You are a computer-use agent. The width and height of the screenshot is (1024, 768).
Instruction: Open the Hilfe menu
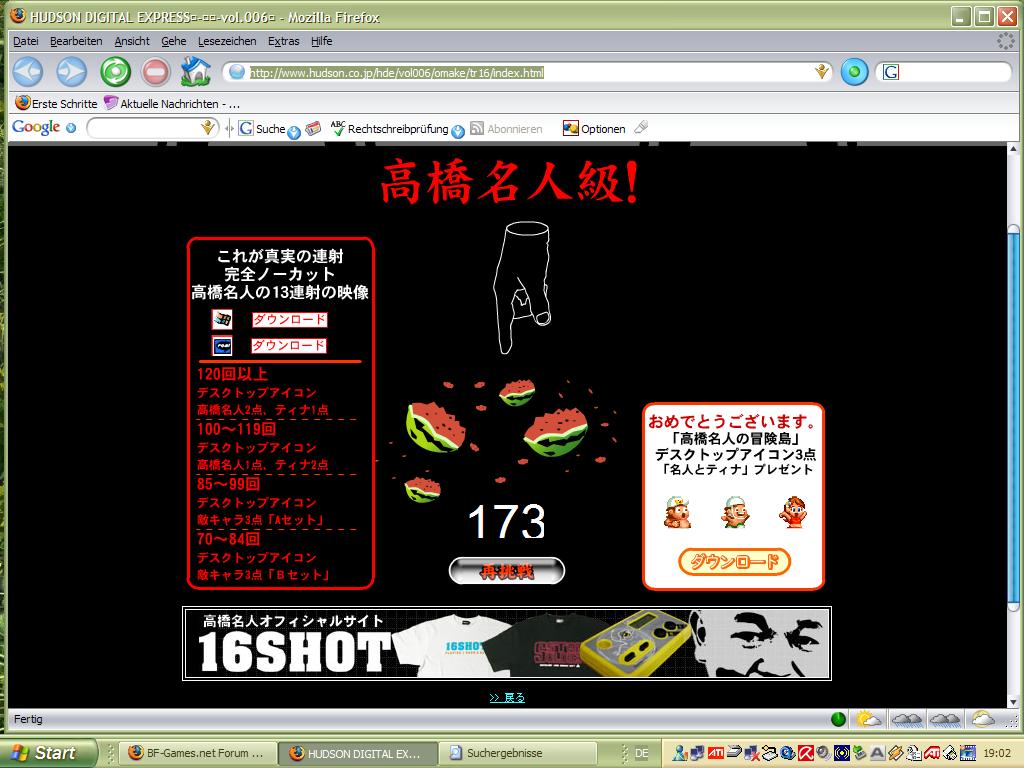pyautogui.click(x=321, y=41)
